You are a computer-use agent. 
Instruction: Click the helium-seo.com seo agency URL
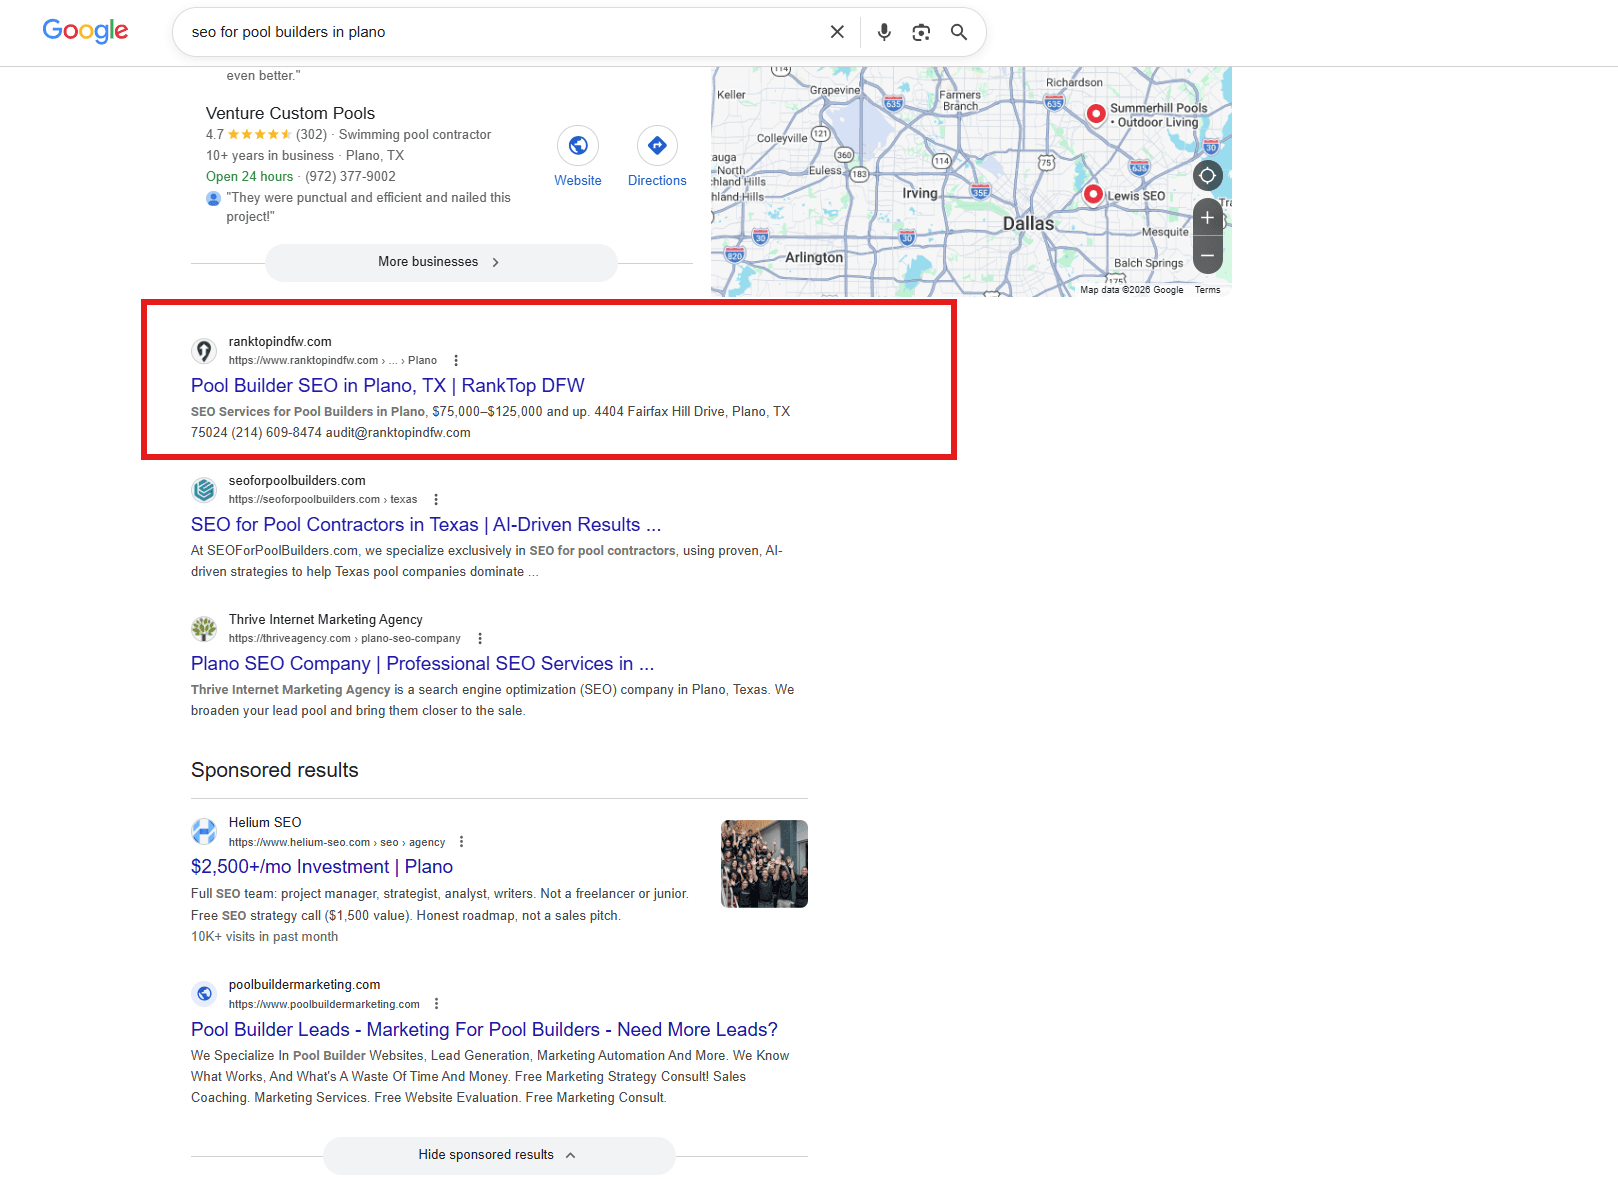pos(337,842)
